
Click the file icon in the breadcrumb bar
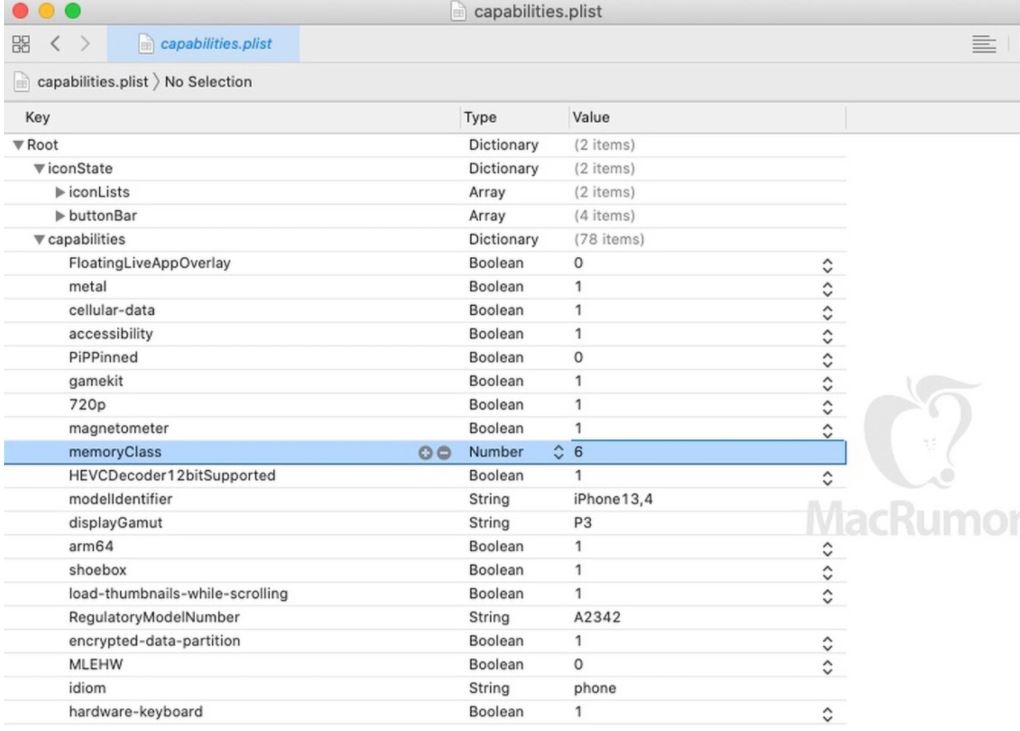click(x=21, y=82)
